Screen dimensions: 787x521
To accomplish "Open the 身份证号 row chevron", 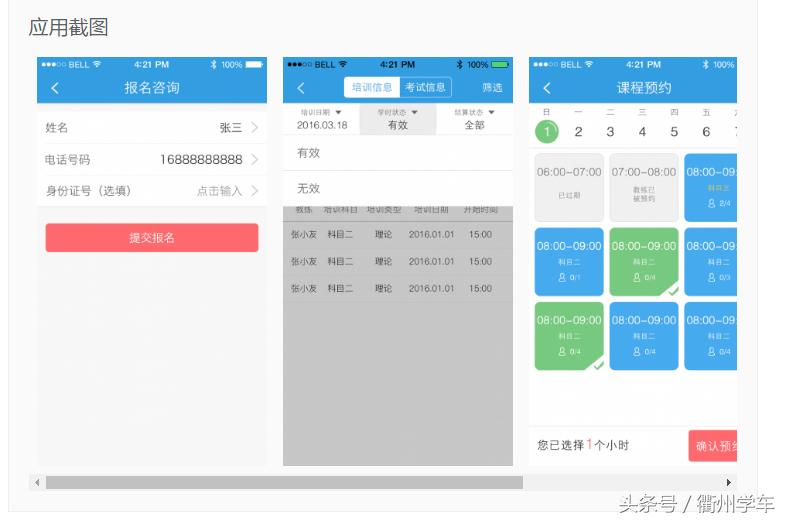I will click(254, 191).
